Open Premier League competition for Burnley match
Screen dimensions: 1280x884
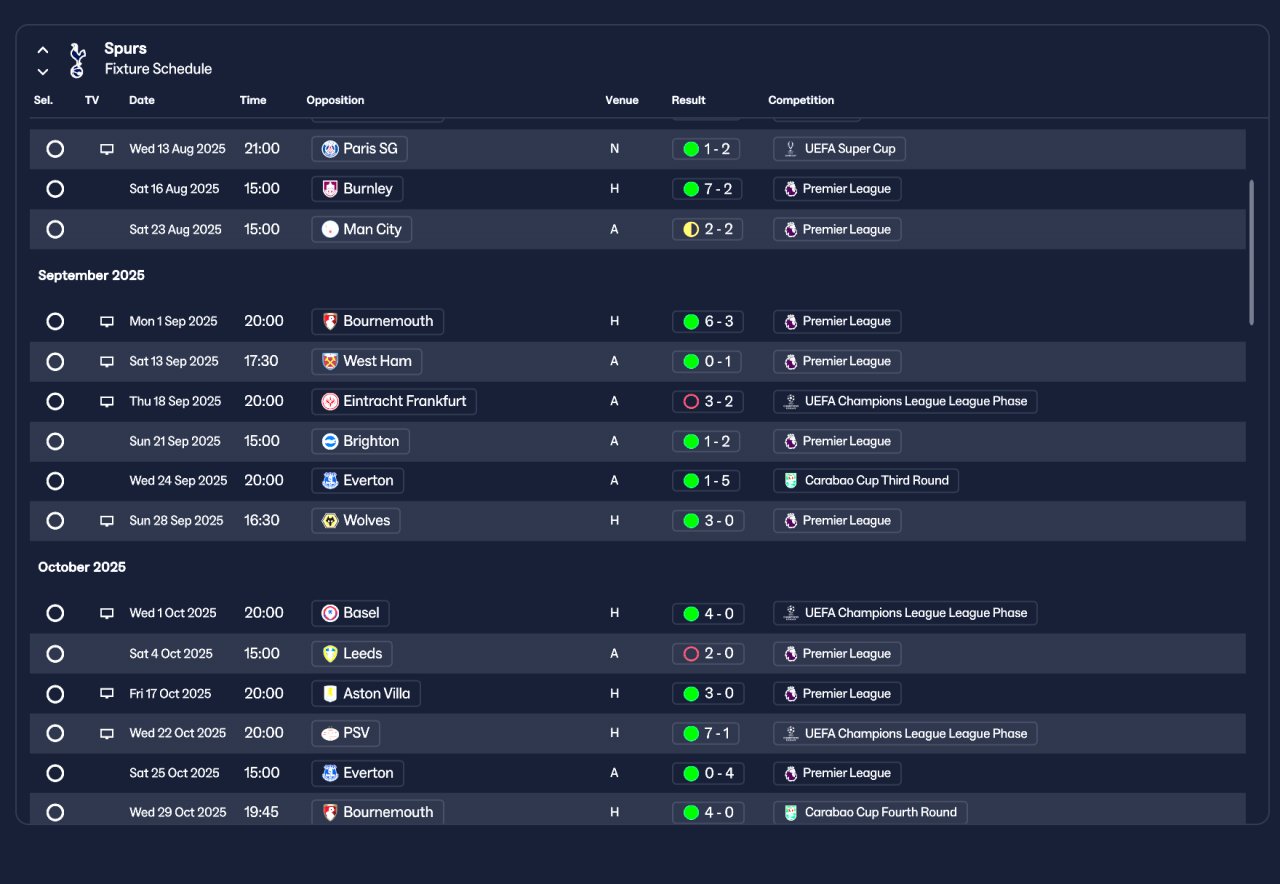click(837, 189)
